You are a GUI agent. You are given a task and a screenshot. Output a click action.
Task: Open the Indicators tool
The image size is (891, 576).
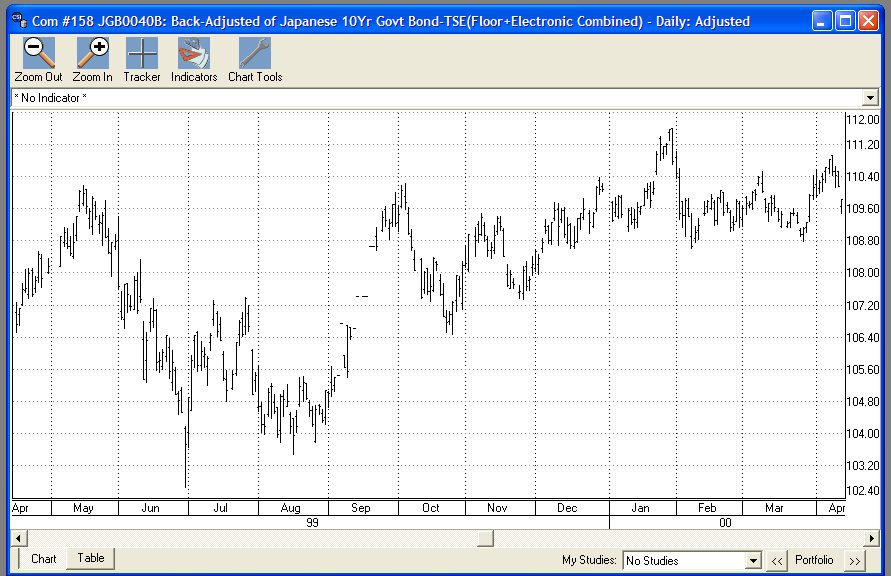click(x=193, y=57)
